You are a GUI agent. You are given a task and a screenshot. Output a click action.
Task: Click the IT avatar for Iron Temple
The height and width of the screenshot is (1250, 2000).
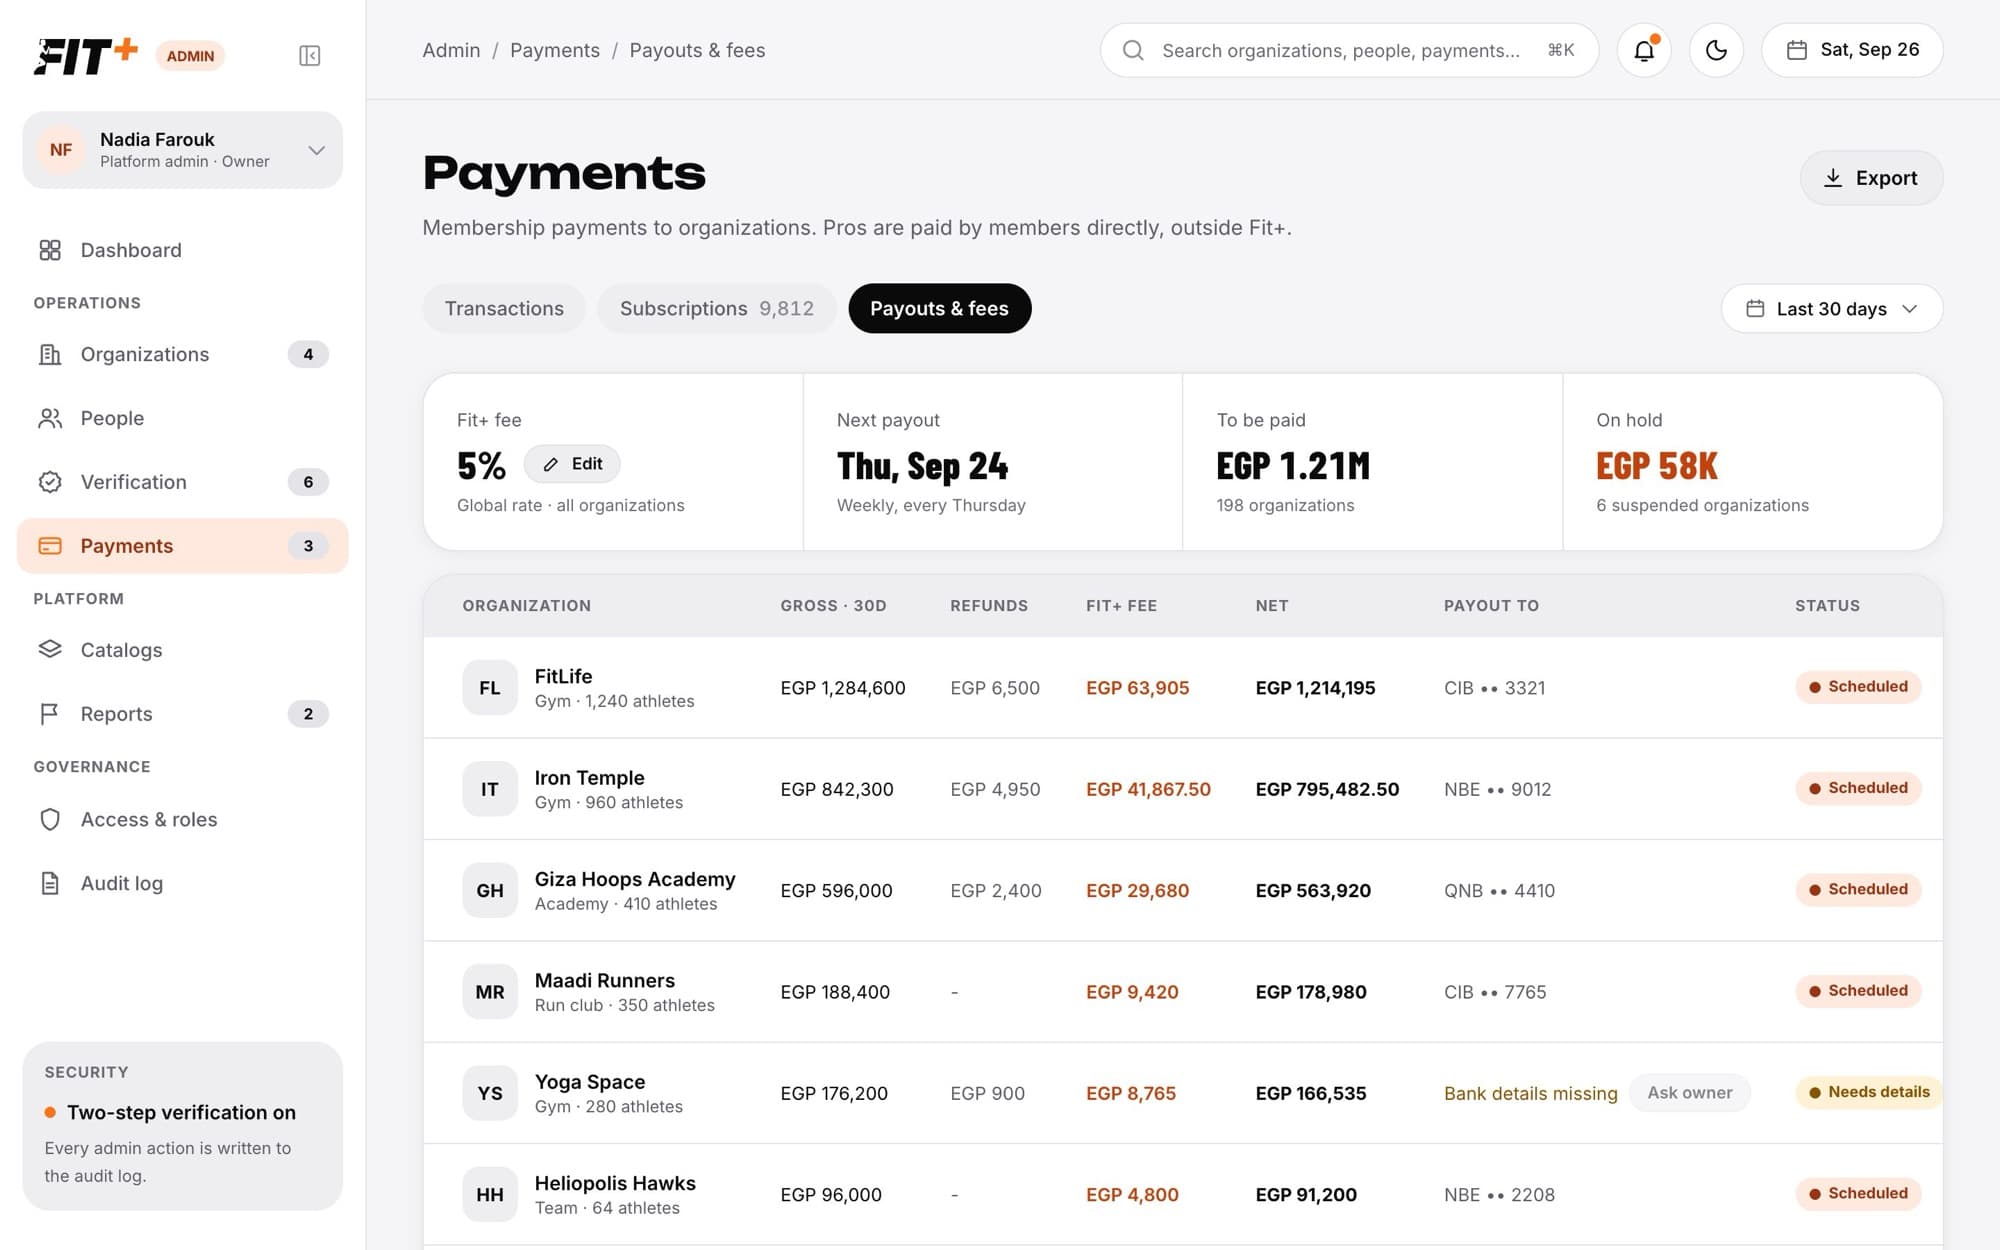(490, 789)
